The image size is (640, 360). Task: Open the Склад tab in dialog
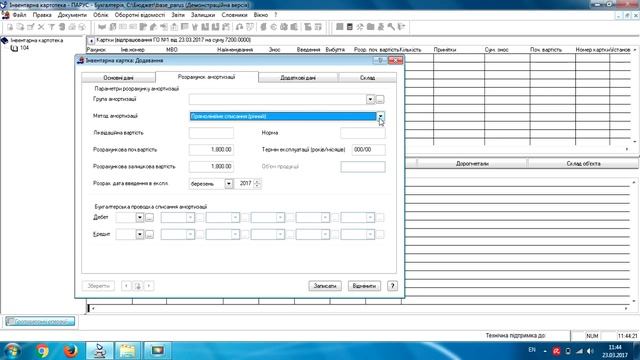(367, 78)
